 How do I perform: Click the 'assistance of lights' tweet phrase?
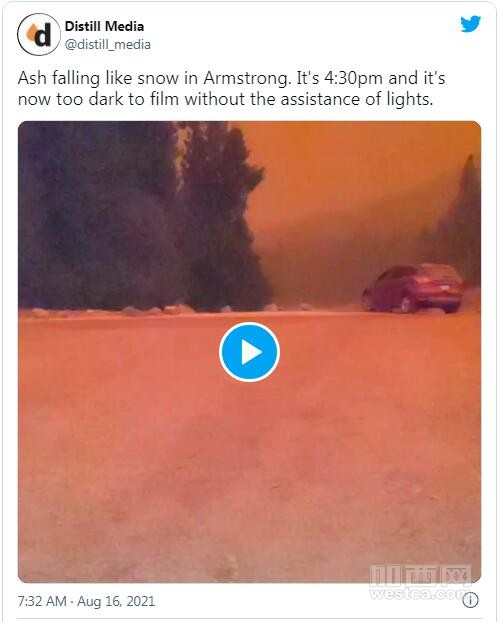(x=357, y=99)
